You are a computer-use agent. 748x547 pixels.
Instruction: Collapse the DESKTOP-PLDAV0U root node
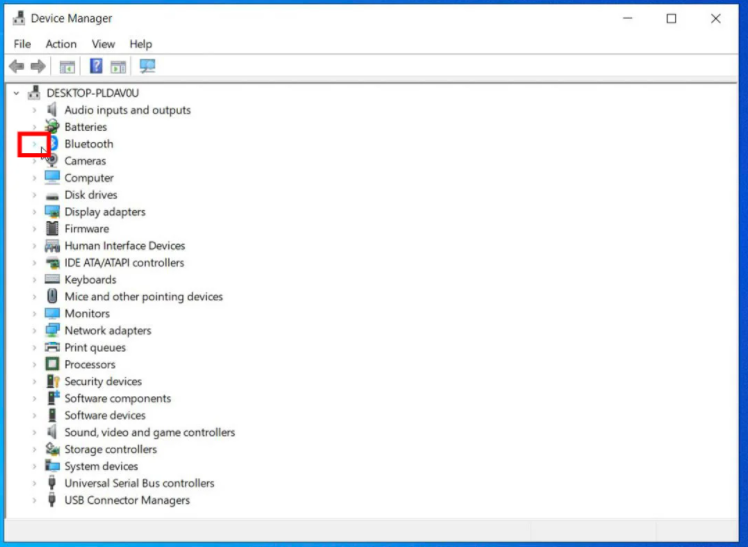(17, 93)
